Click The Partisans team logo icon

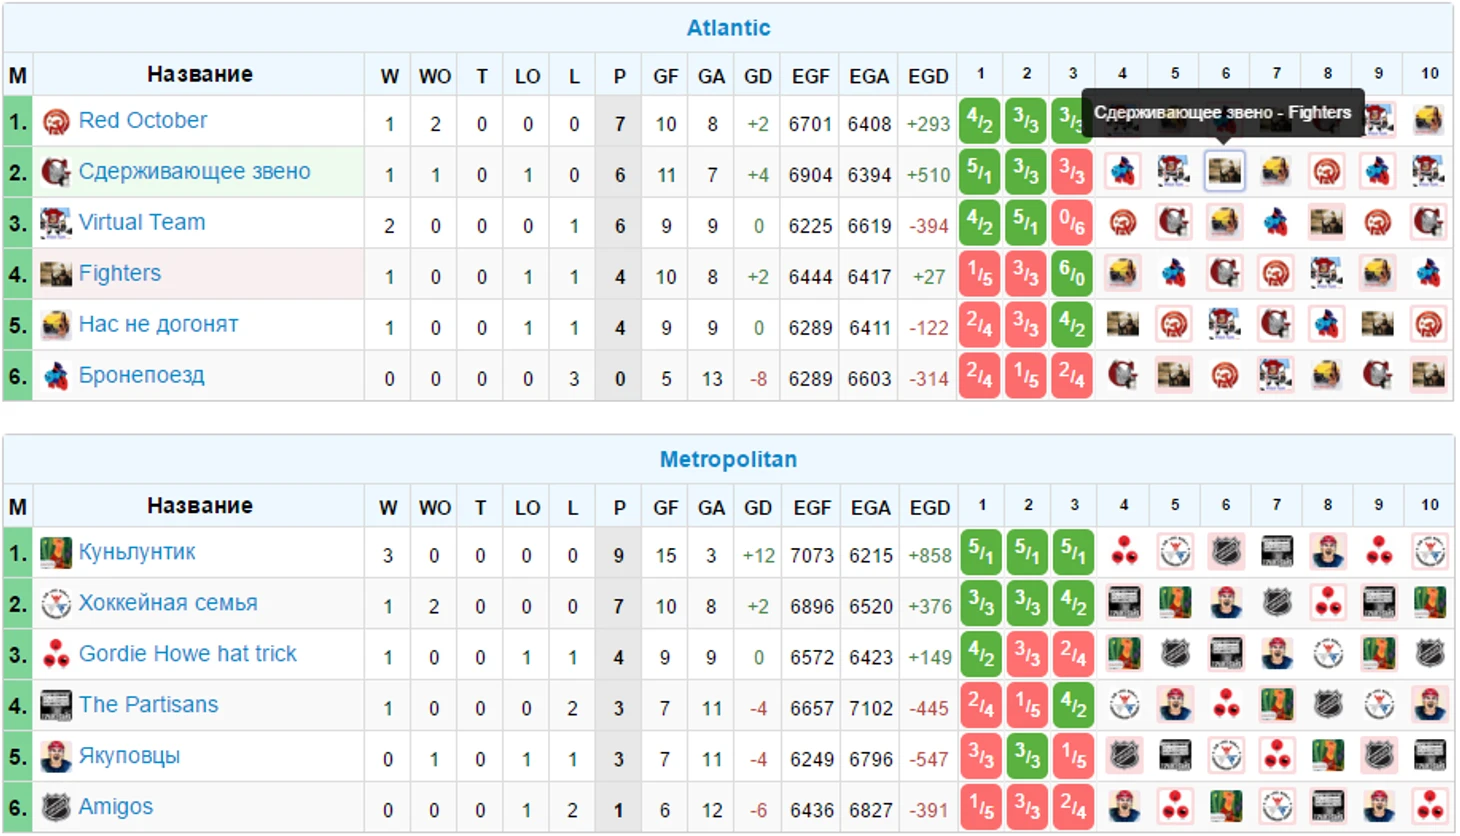coord(56,706)
